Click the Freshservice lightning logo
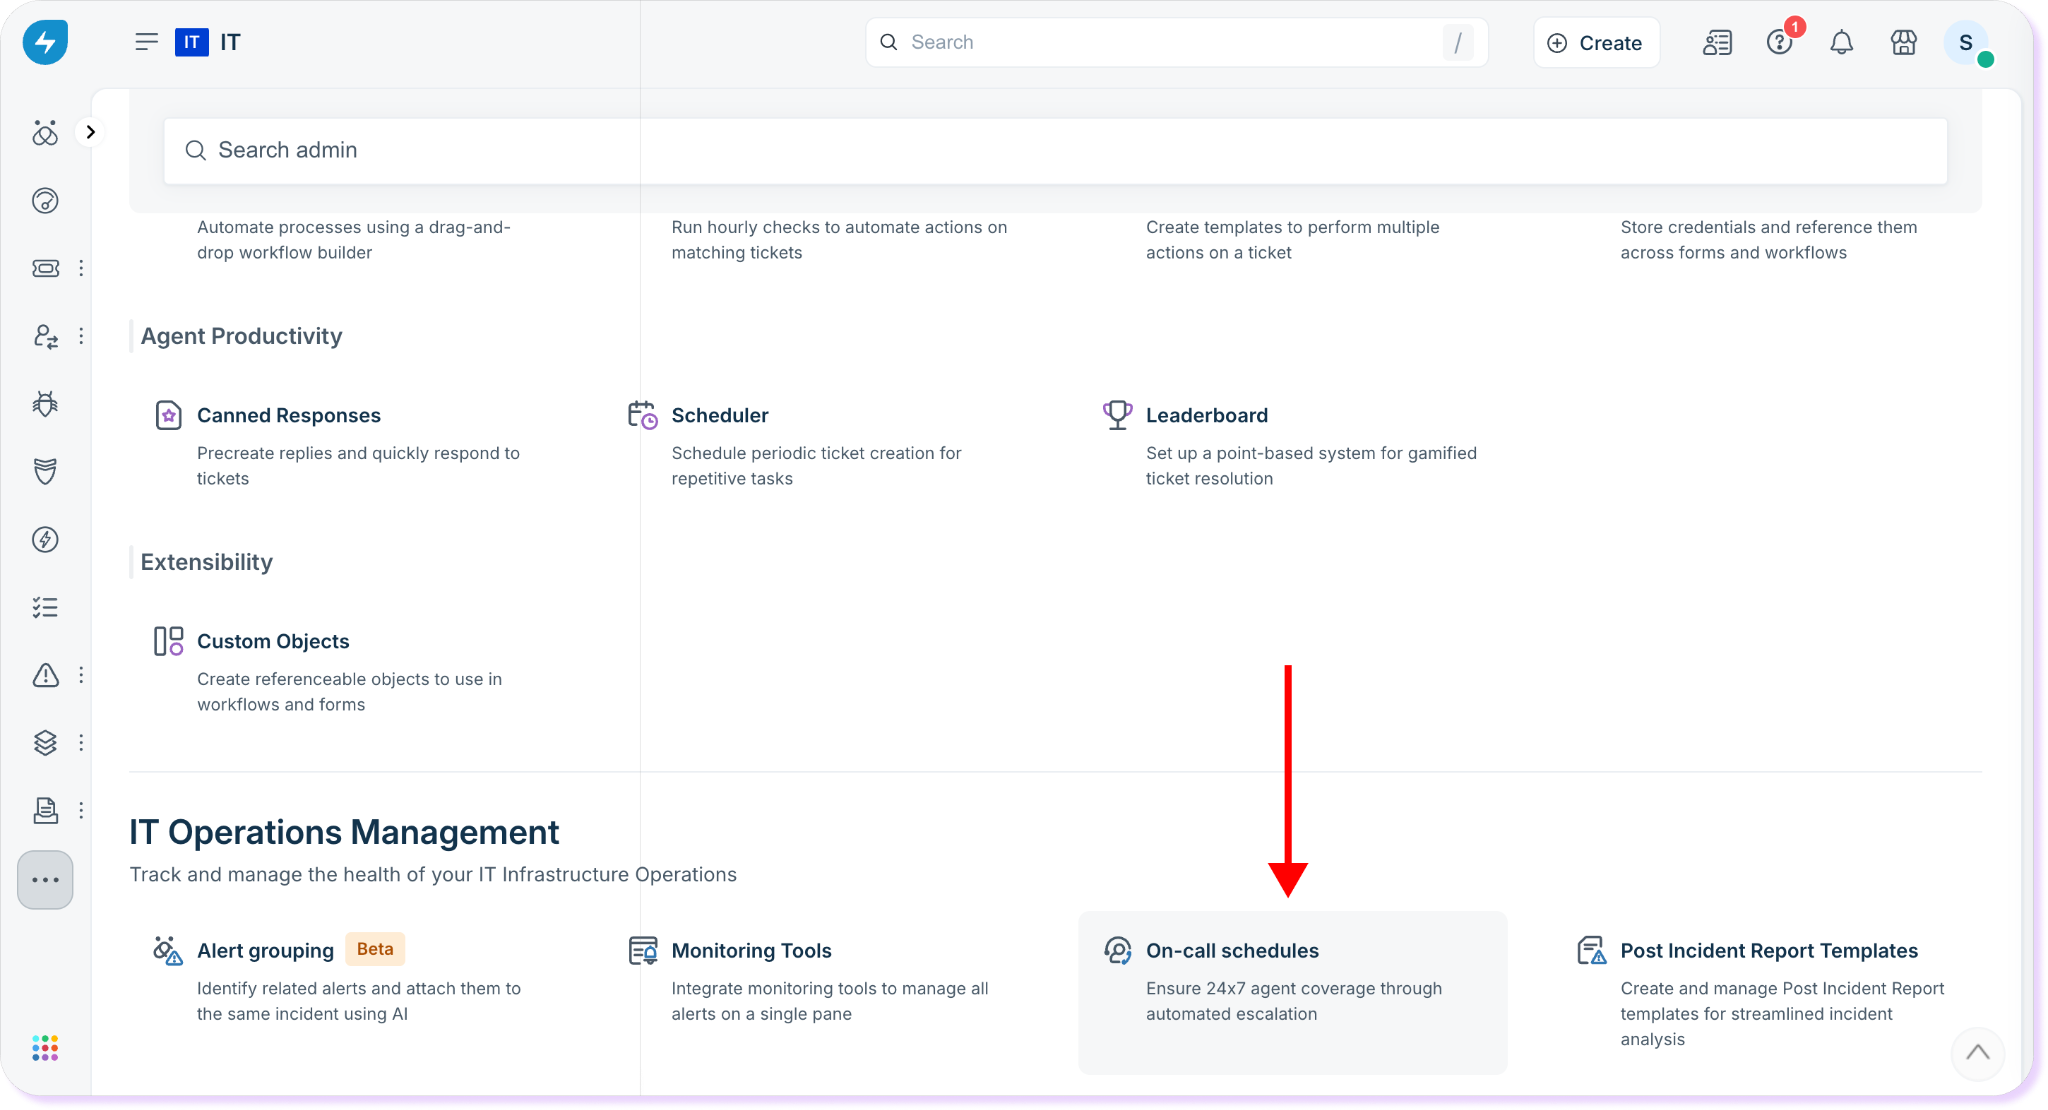Image resolution: width=2048 pixels, height=1110 pixels. (45, 42)
